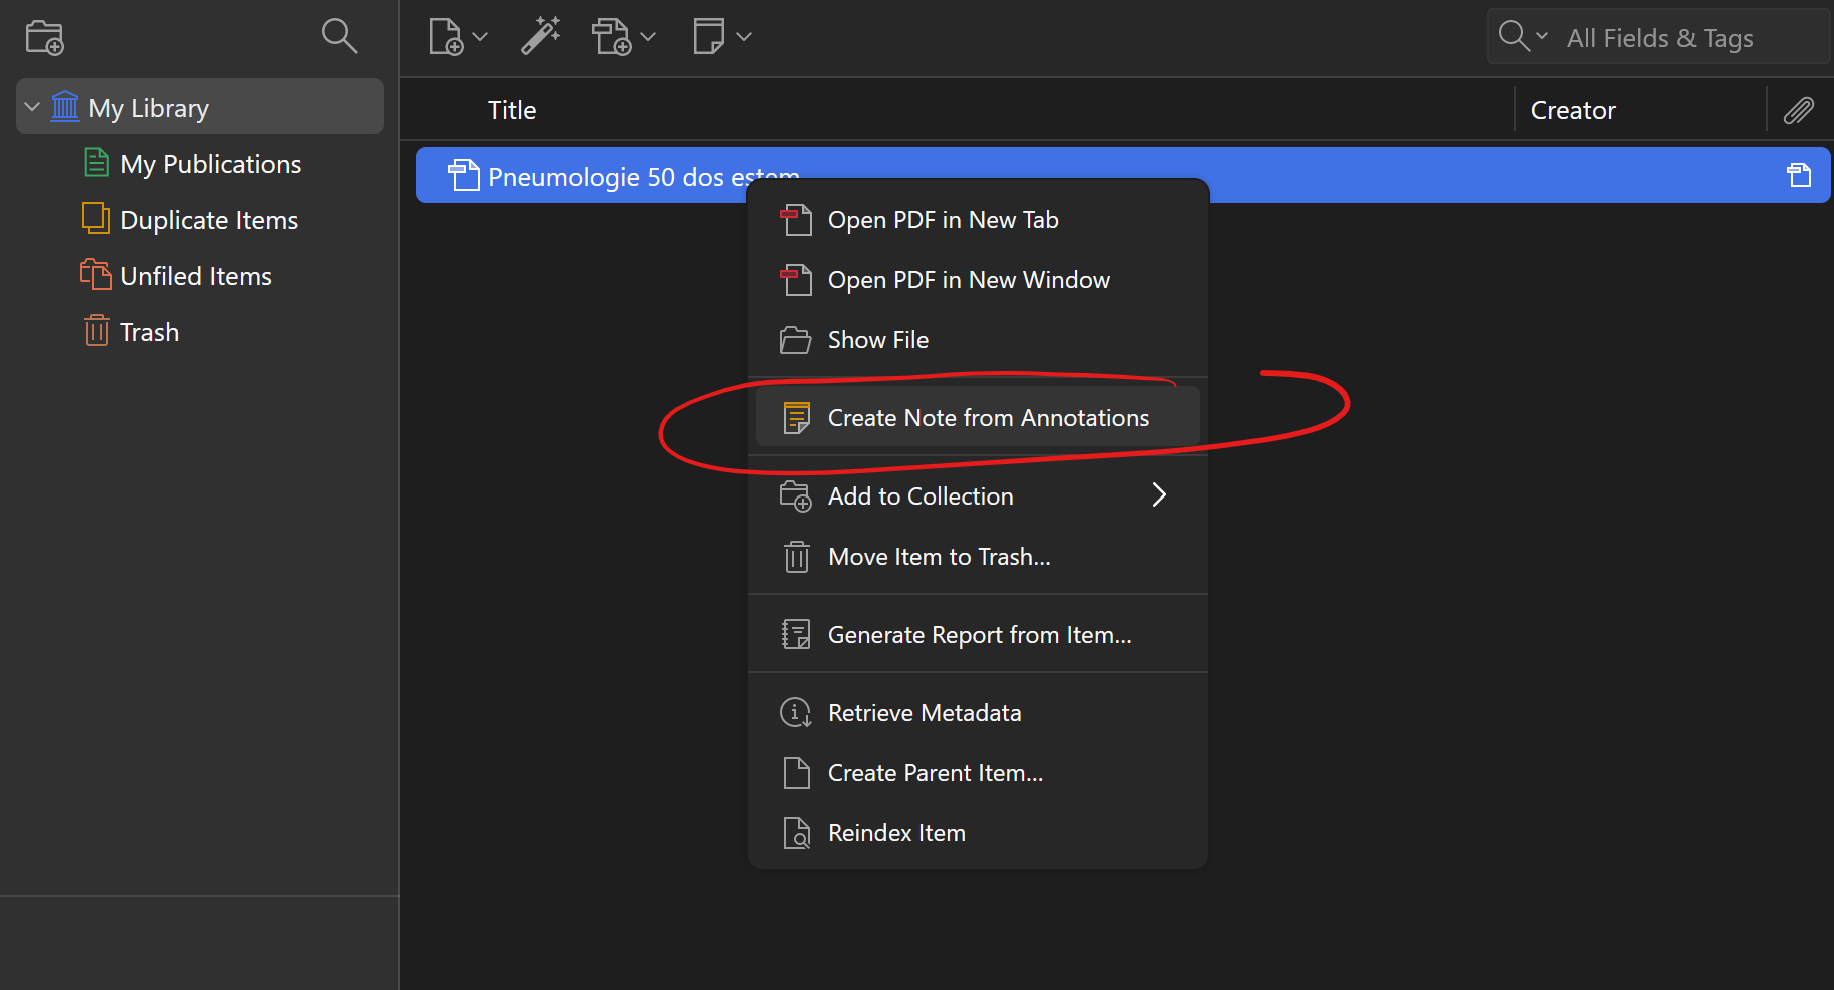Expand the New Note dropdown arrow
Image resolution: width=1834 pixels, height=990 pixels.
pos(743,37)
